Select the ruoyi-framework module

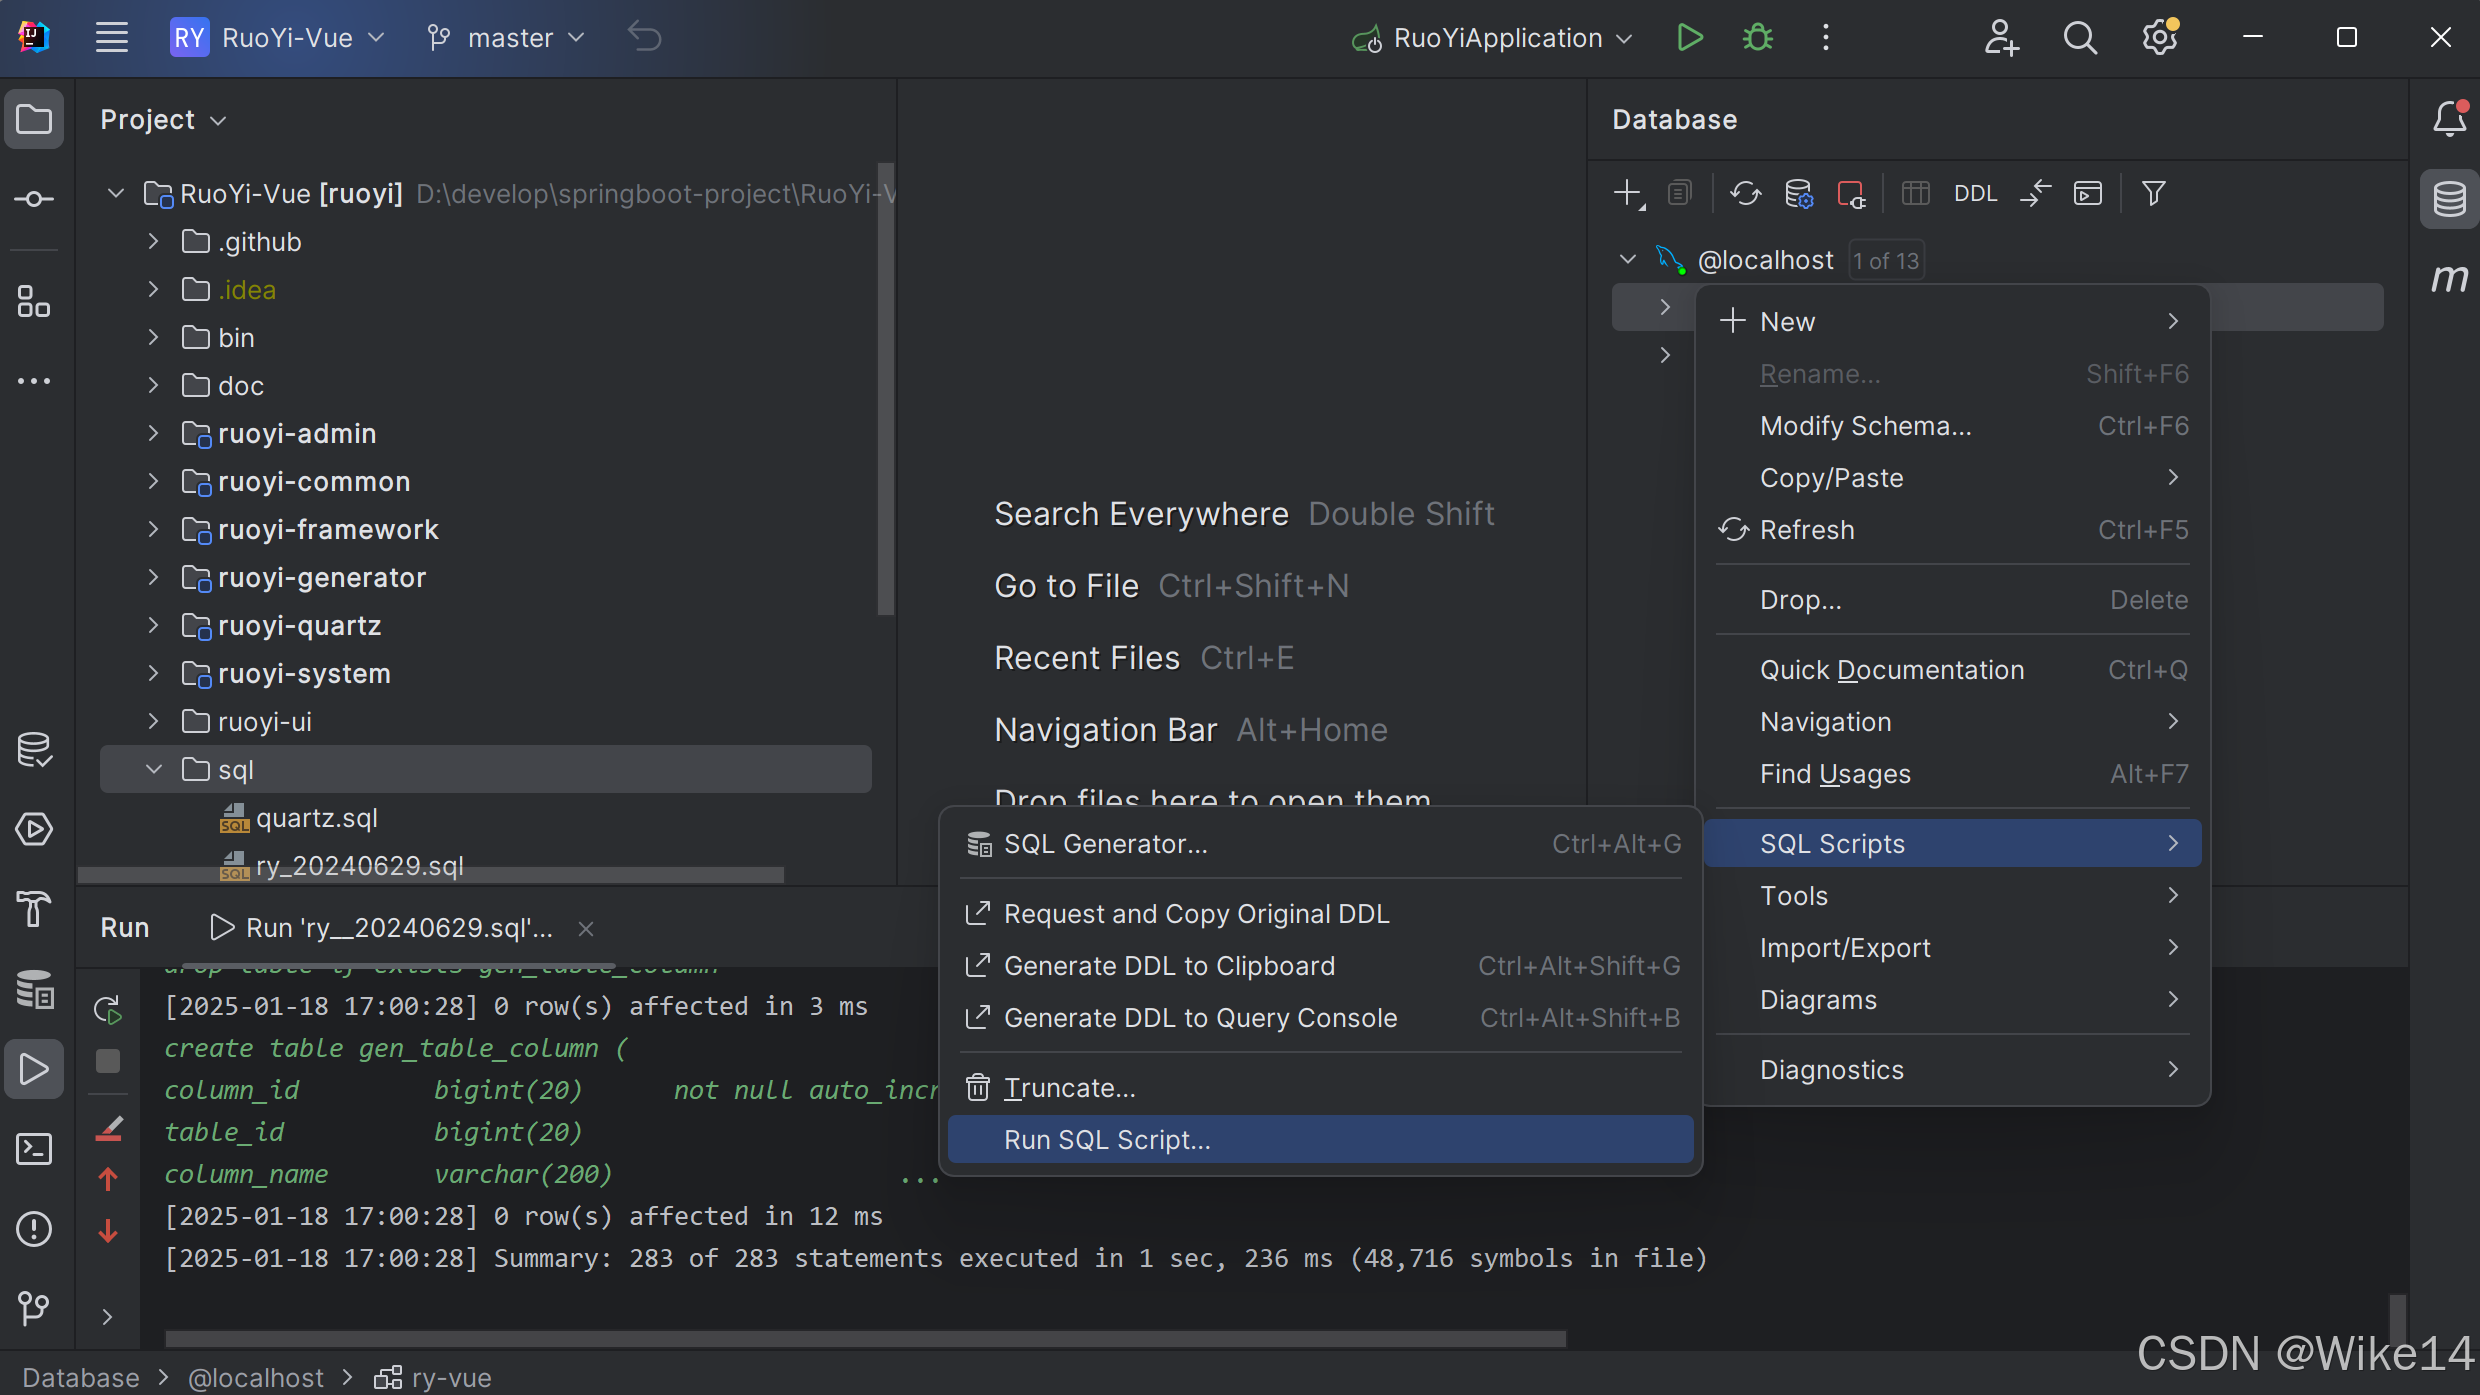(x=328, y=529)
